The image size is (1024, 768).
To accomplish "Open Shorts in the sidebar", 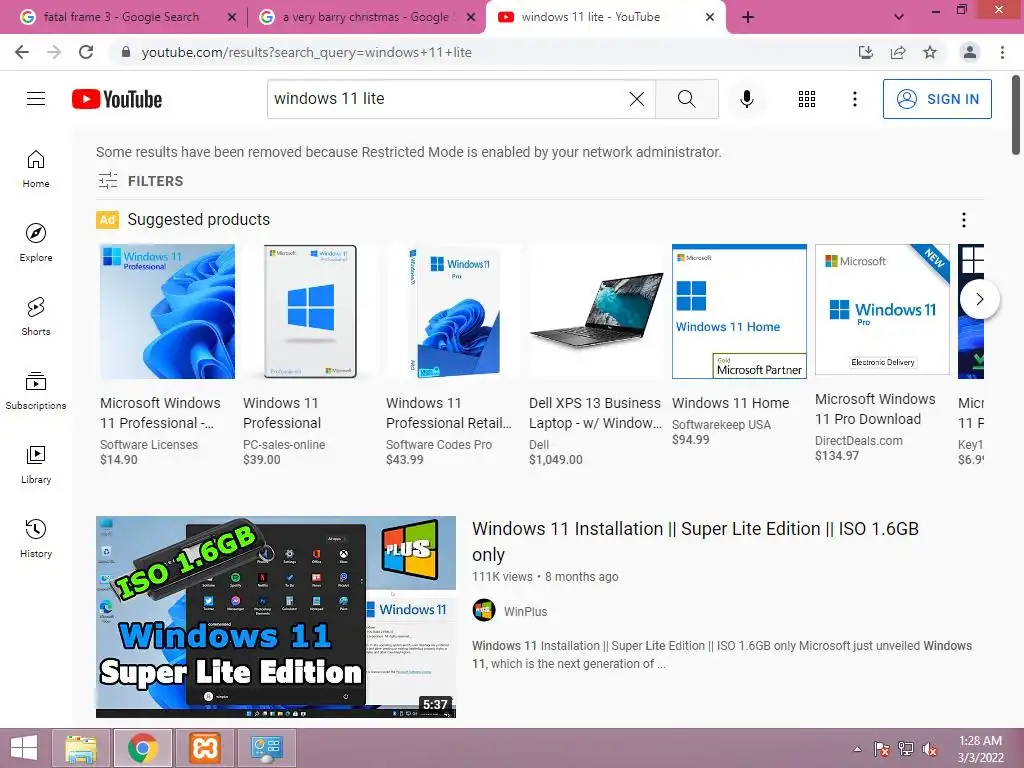I will click(x=36, y=317).
